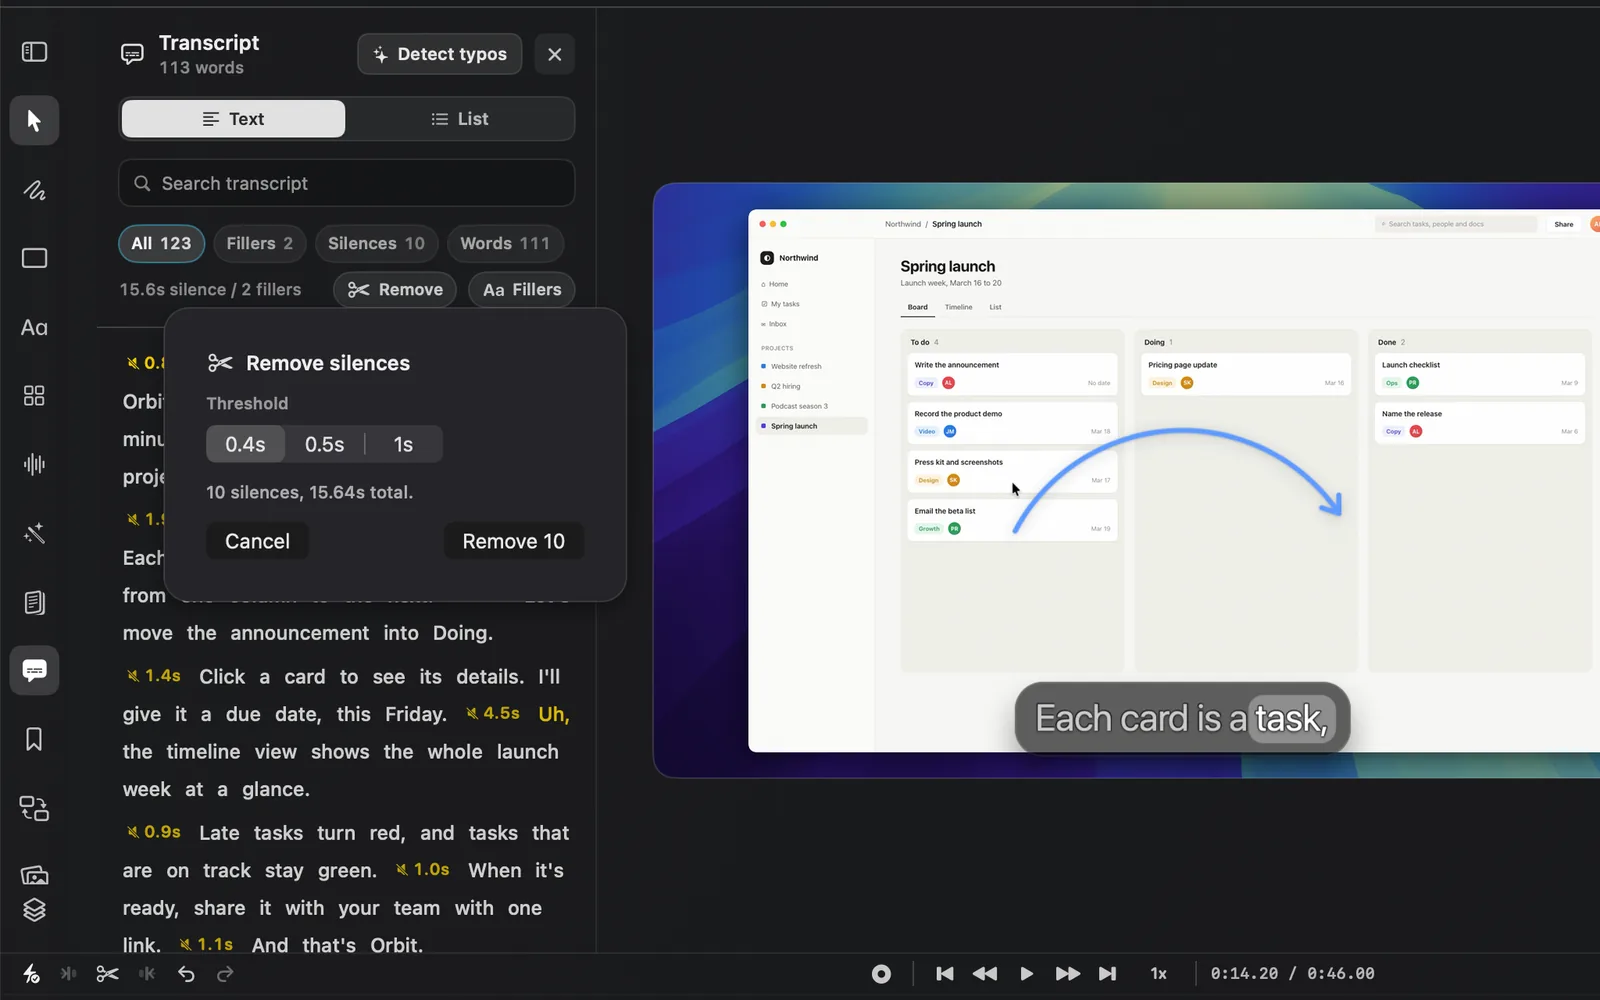Switch the transcript to Text view
Viewport: 1600px width, 1000px height.
(x=233, y=119)
